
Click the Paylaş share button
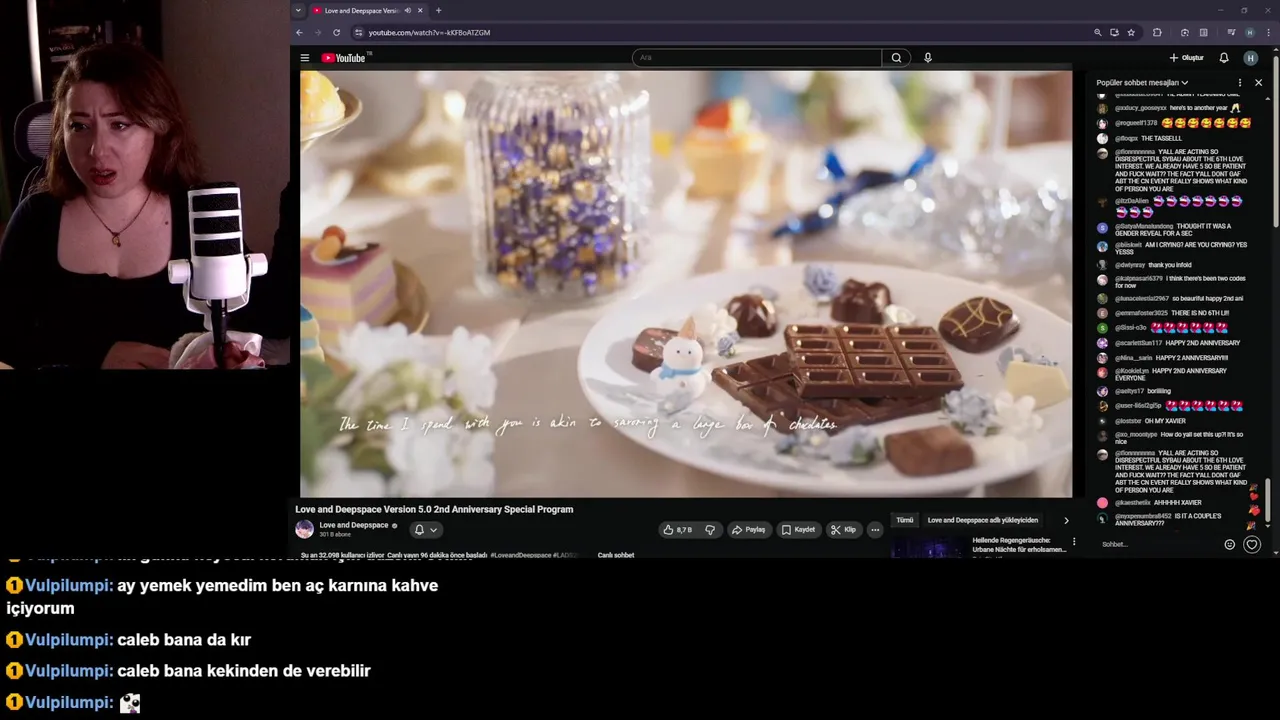tap(748, 530)
